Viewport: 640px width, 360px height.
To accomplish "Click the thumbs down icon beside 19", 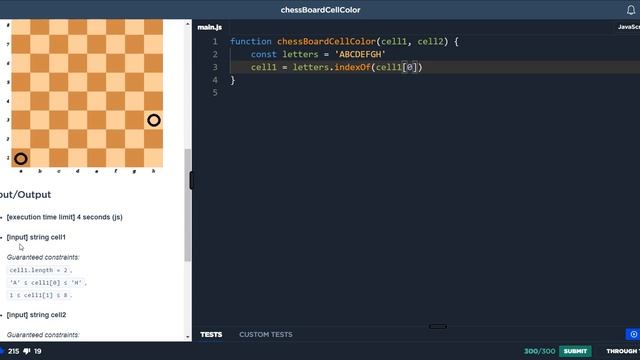I will [27, 351].
